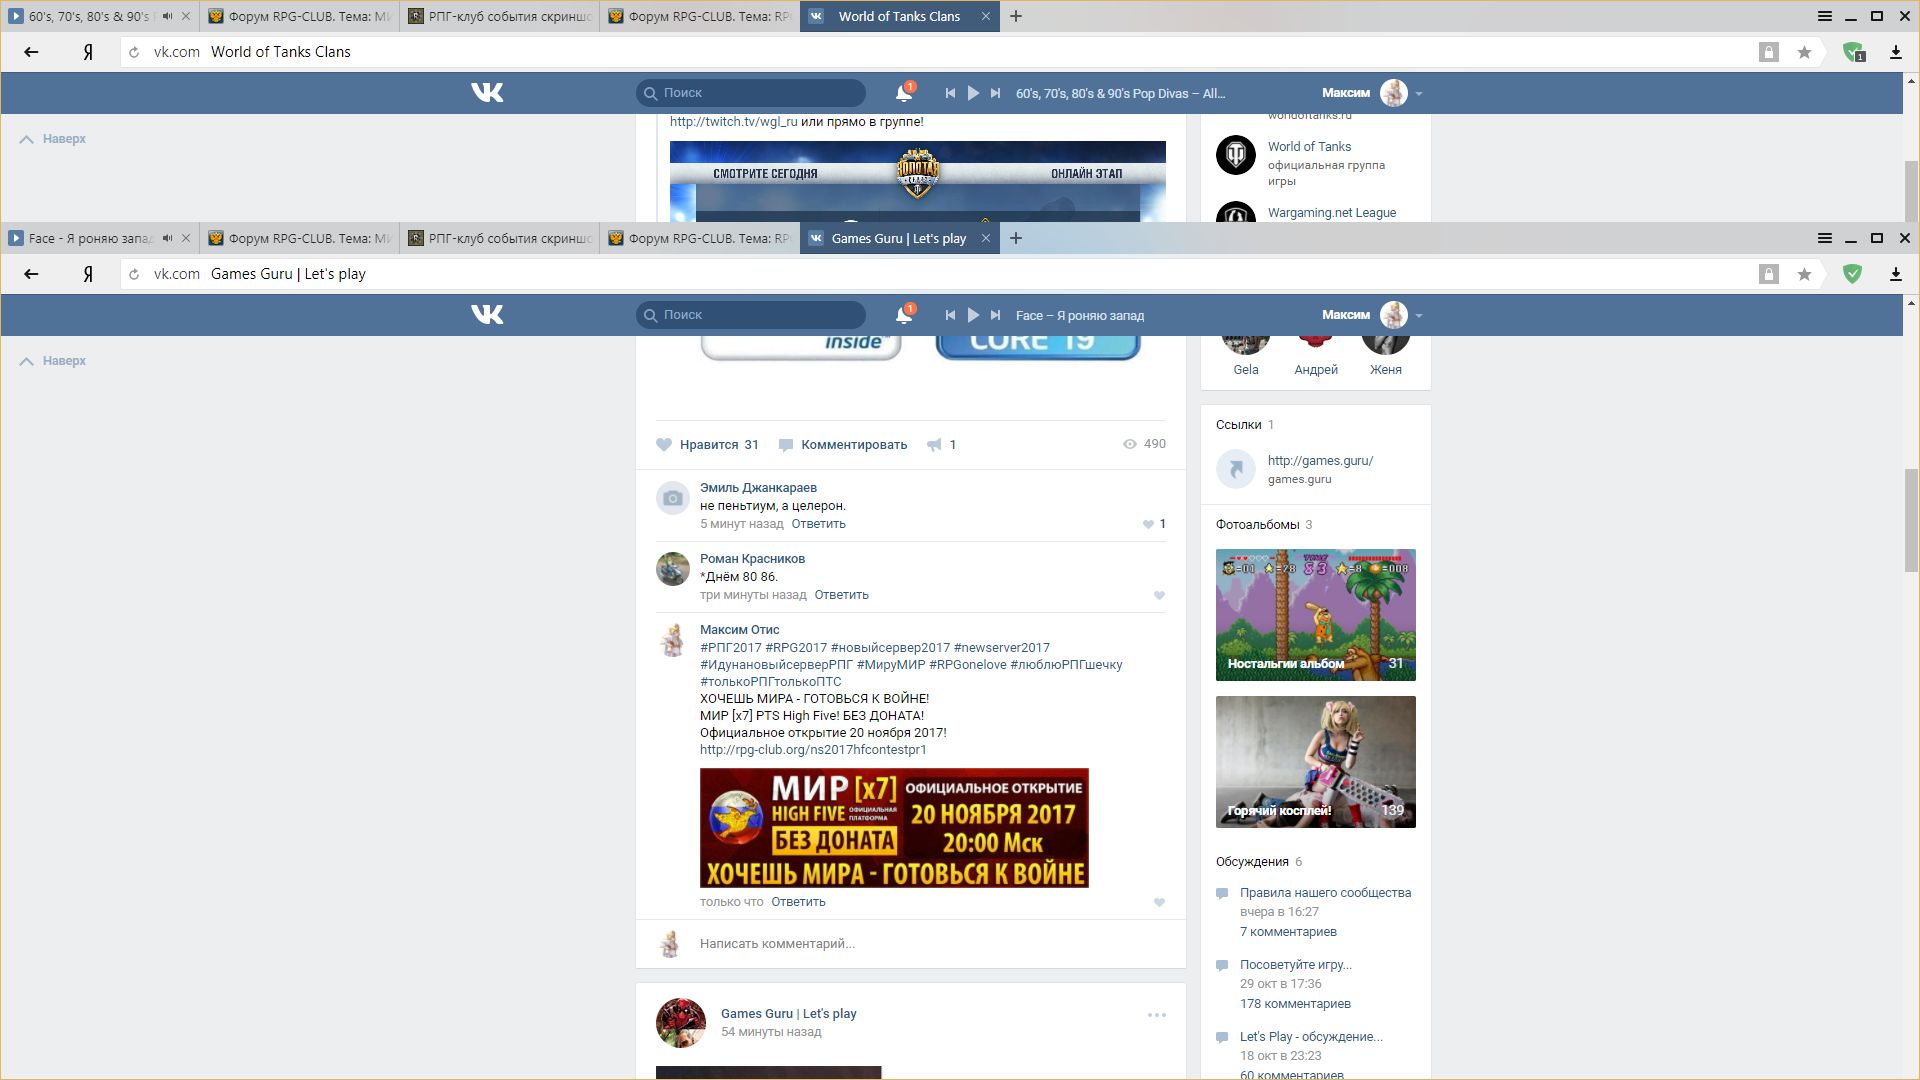Bookmark Games Guru page with star icon
Viewport: 1920px width, 1080px height.
[1804, 274]
